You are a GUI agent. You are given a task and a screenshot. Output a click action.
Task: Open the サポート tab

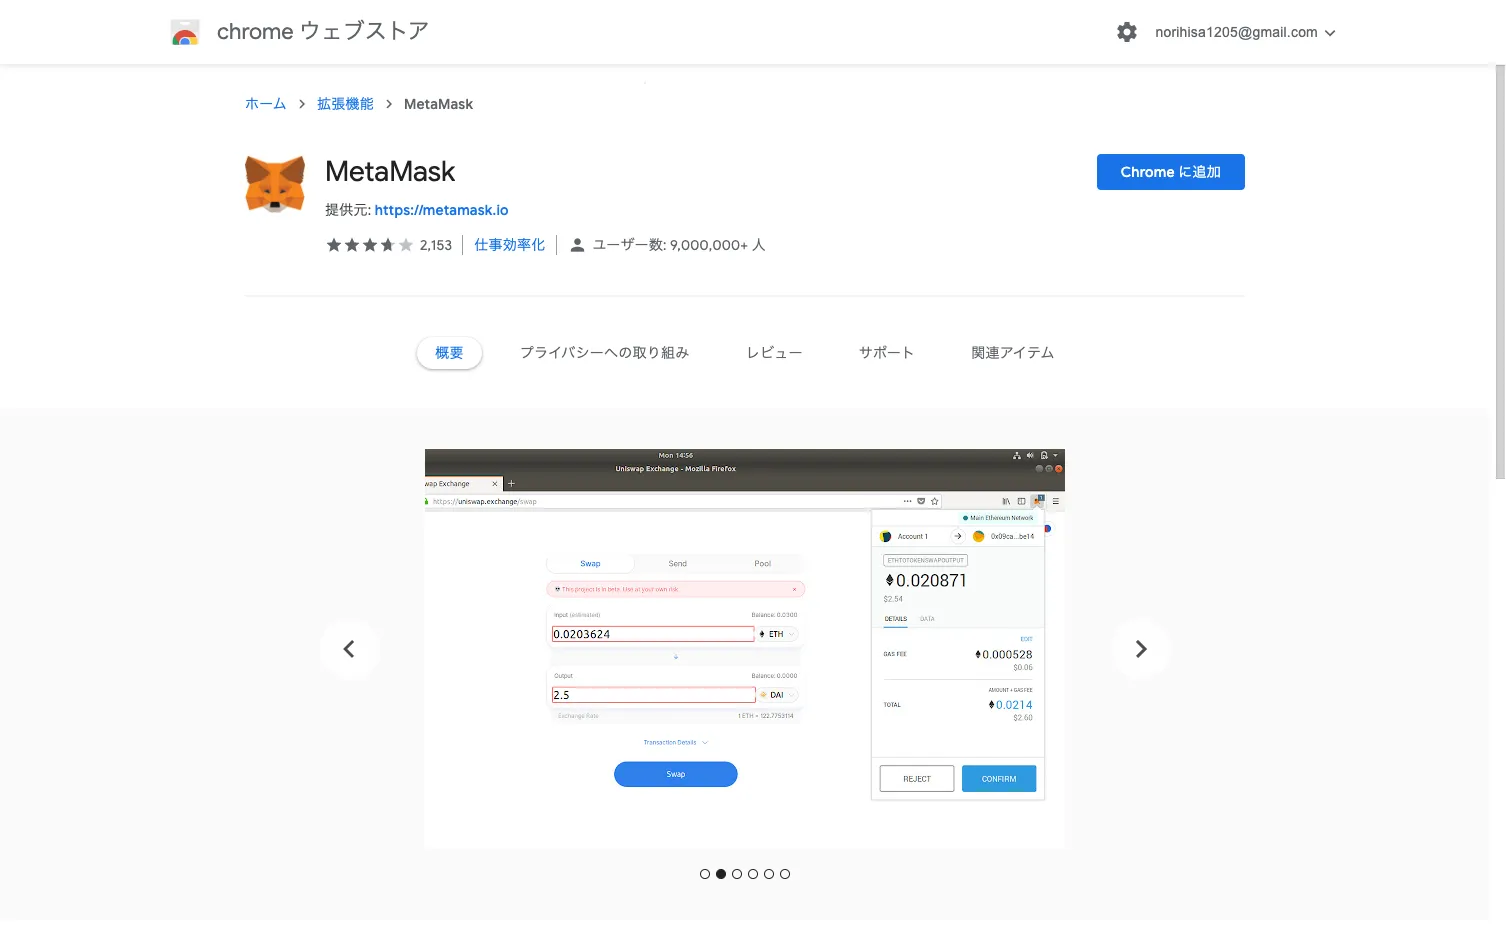click(886, 352)
